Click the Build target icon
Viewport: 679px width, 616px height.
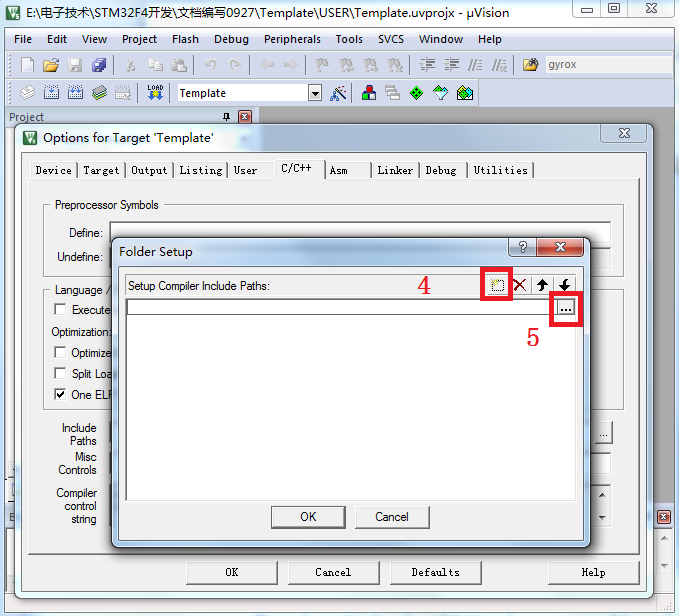52,93
